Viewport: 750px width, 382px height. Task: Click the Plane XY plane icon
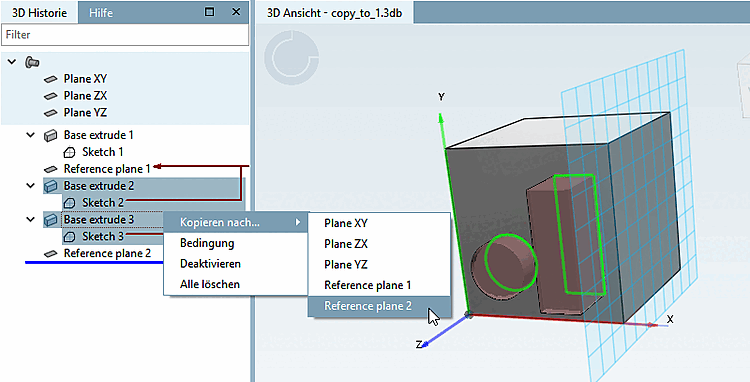coord(51,79)
